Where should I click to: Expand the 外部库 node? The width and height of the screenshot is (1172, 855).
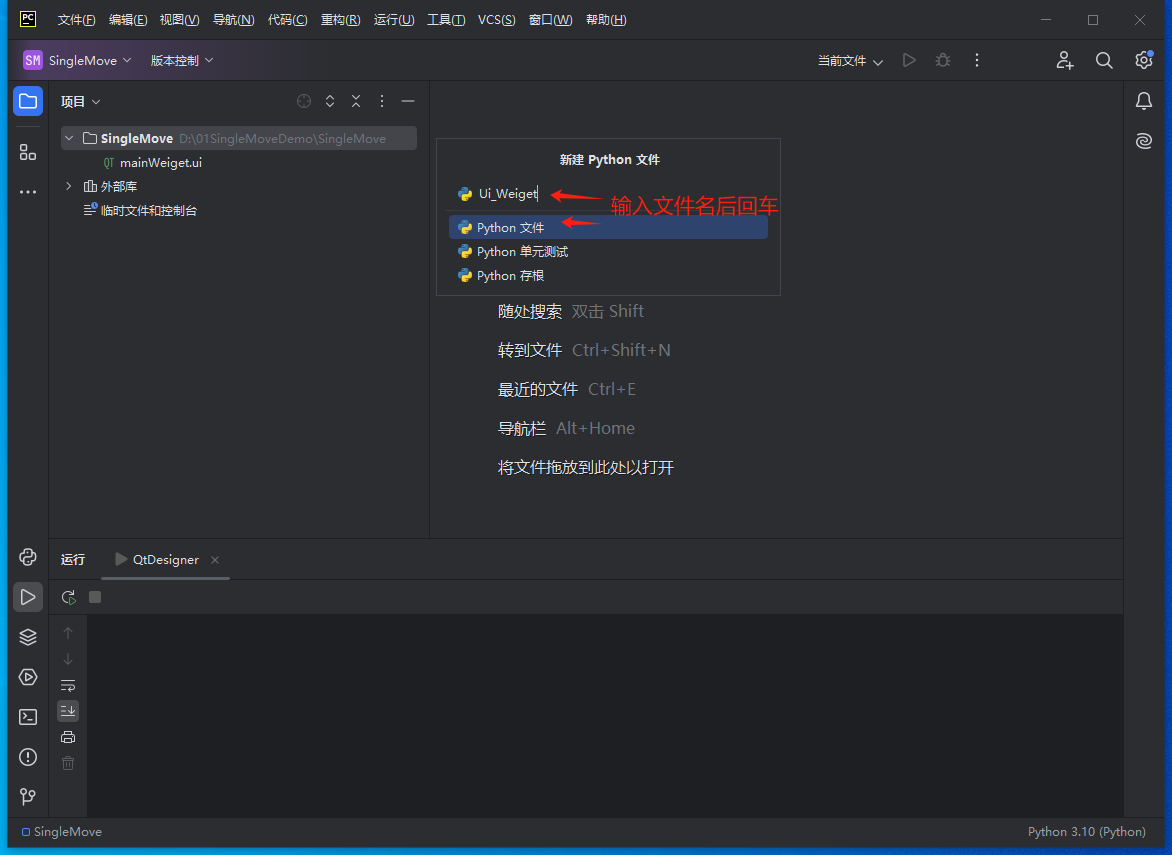(69, 186)
